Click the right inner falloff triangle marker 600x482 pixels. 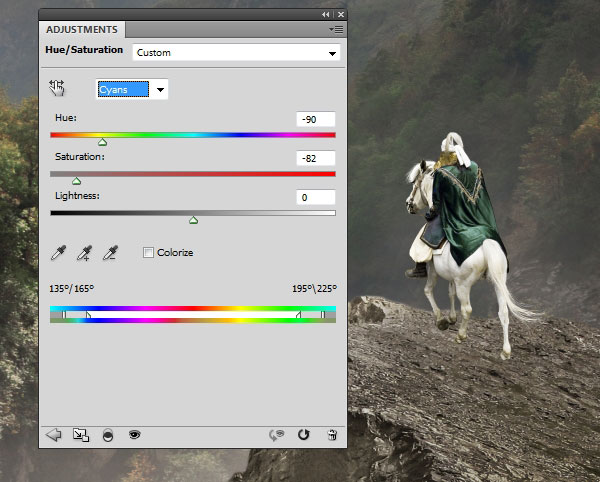point(298,315)
